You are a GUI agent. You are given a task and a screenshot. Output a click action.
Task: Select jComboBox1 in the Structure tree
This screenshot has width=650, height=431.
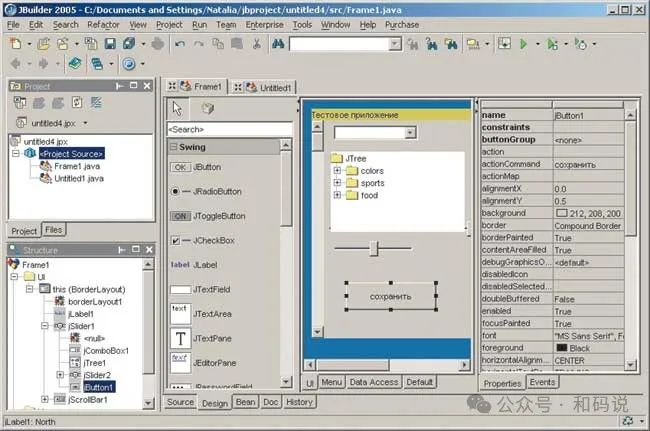pos(99,351)
